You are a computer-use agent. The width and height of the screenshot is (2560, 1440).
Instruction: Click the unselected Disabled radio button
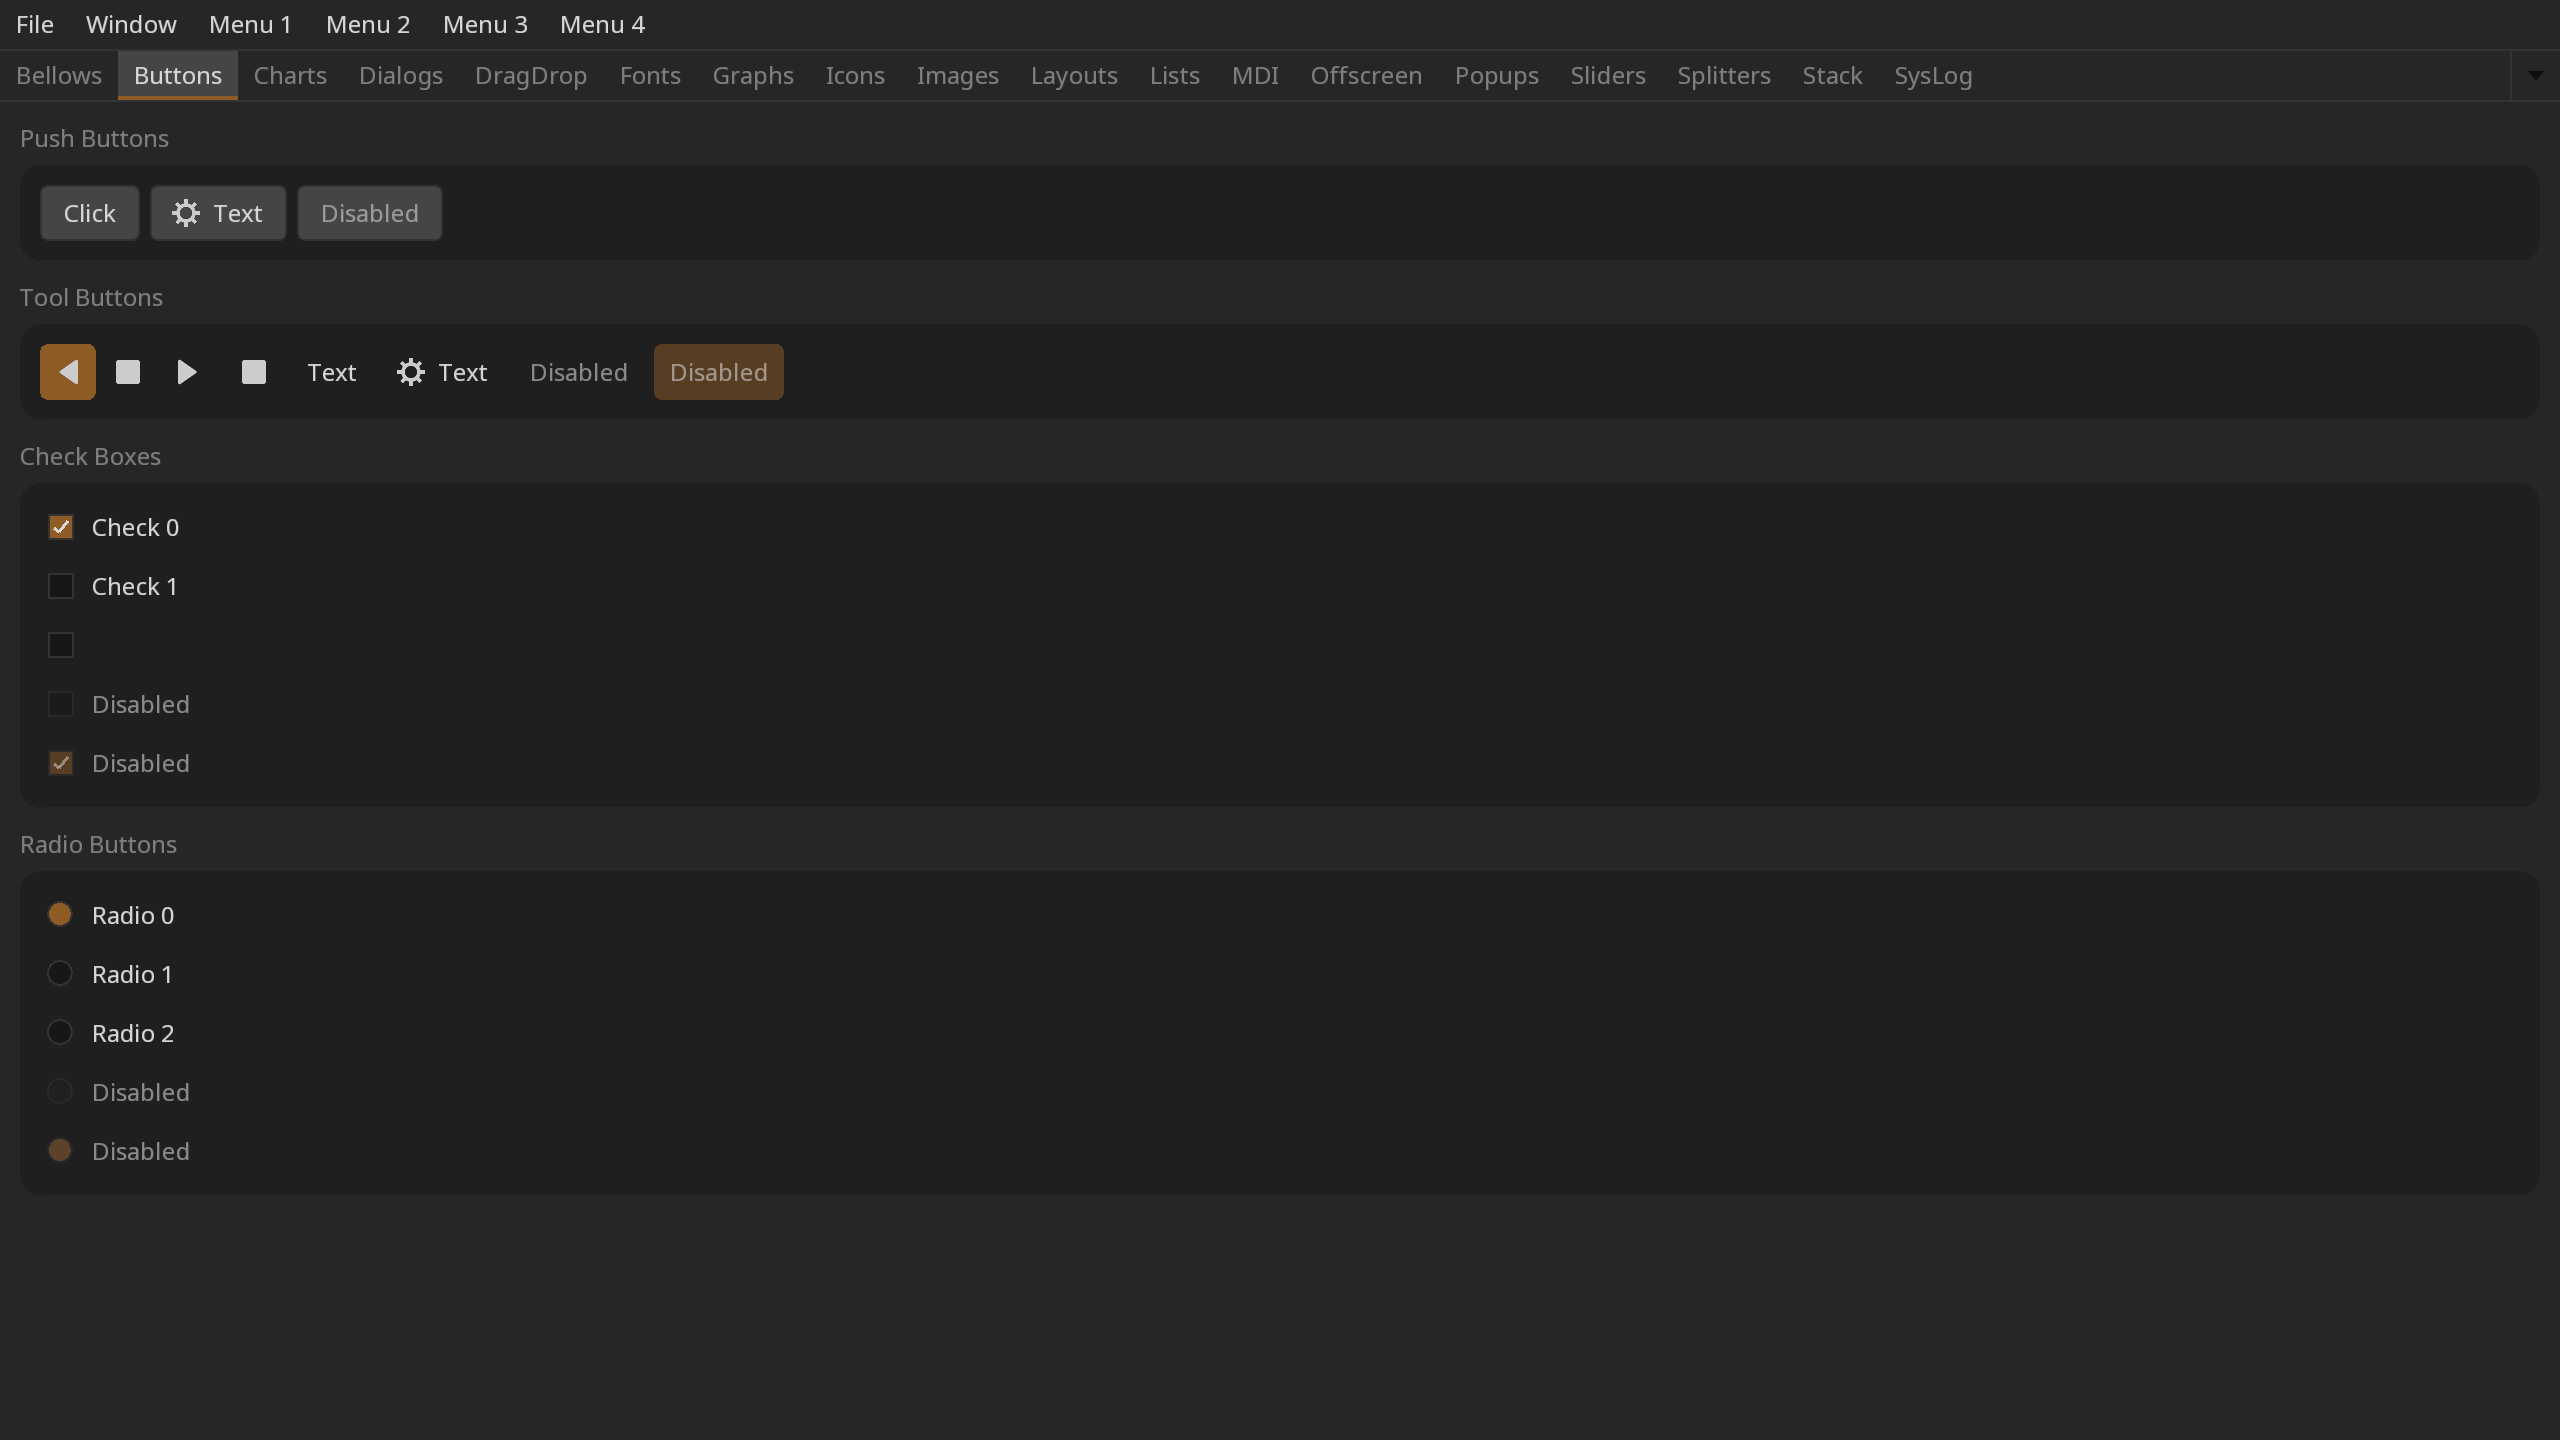point(60,1091)
